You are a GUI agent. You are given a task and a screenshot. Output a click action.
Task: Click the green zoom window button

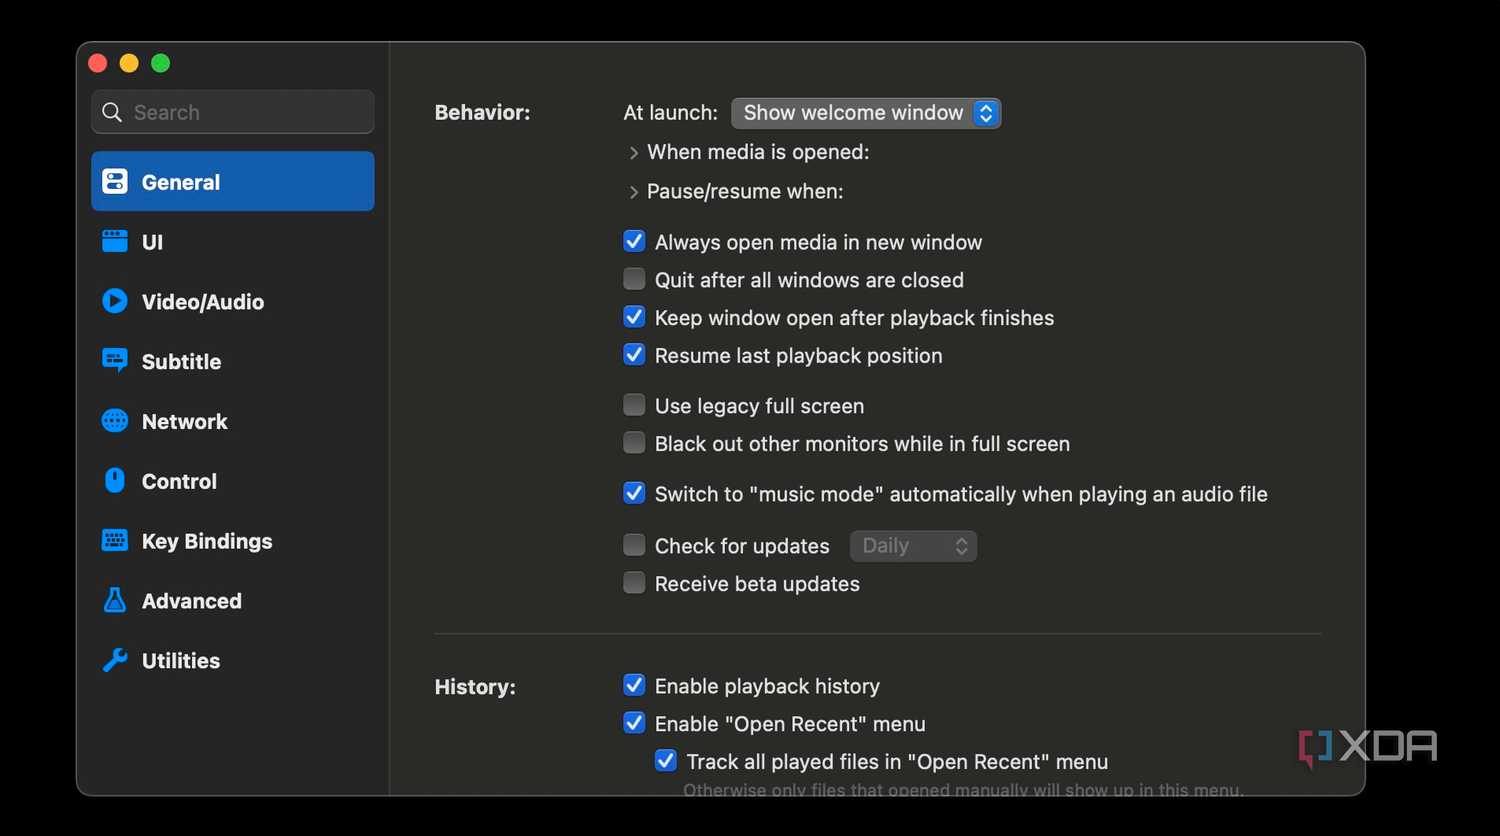[x=160, y=64]
